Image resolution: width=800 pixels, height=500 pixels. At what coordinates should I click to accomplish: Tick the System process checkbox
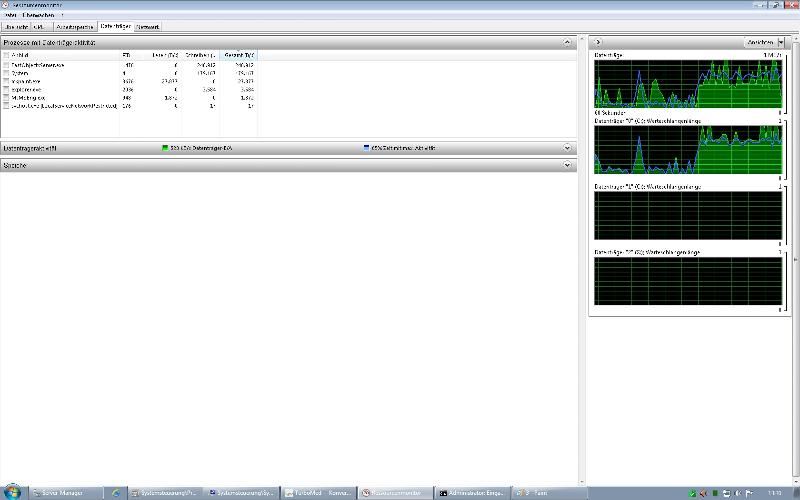point(6,73)
